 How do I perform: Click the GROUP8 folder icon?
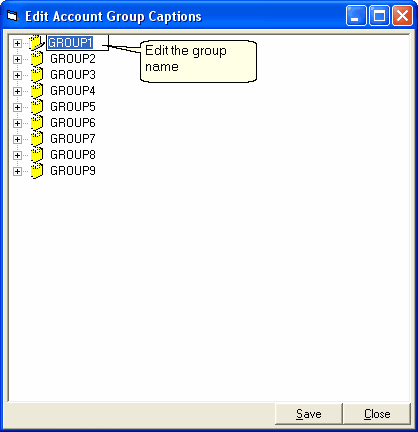pyautogui.click(x=37, y=155)
